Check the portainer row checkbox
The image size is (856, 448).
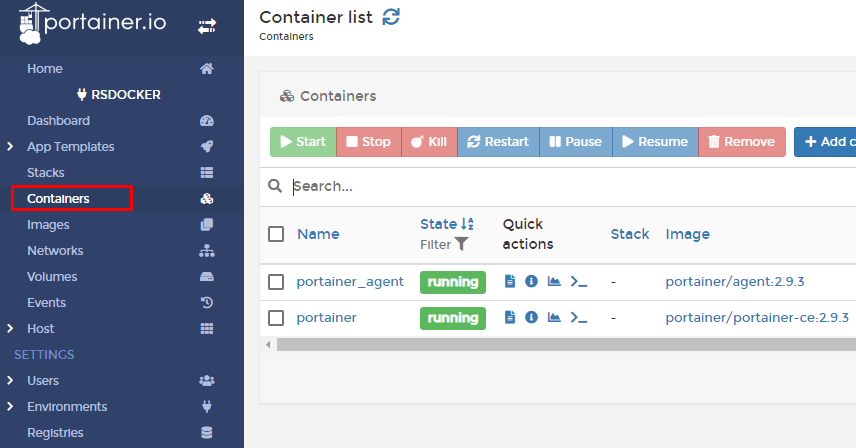click(276, 318)
